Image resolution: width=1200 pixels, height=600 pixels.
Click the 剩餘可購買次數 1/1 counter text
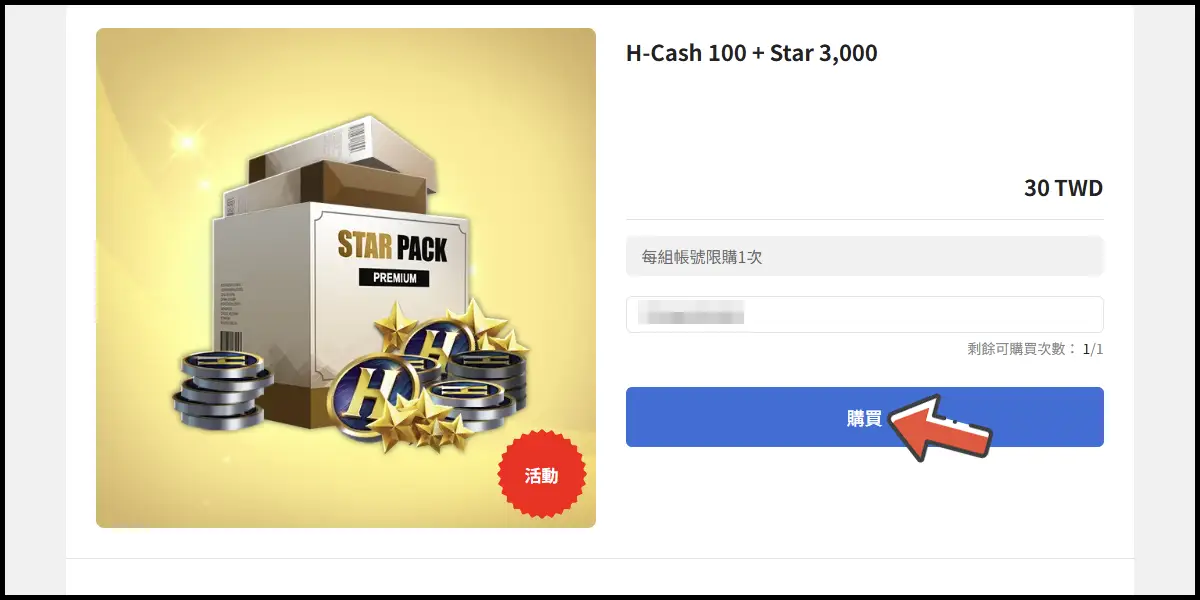(x=1035, y=349)
